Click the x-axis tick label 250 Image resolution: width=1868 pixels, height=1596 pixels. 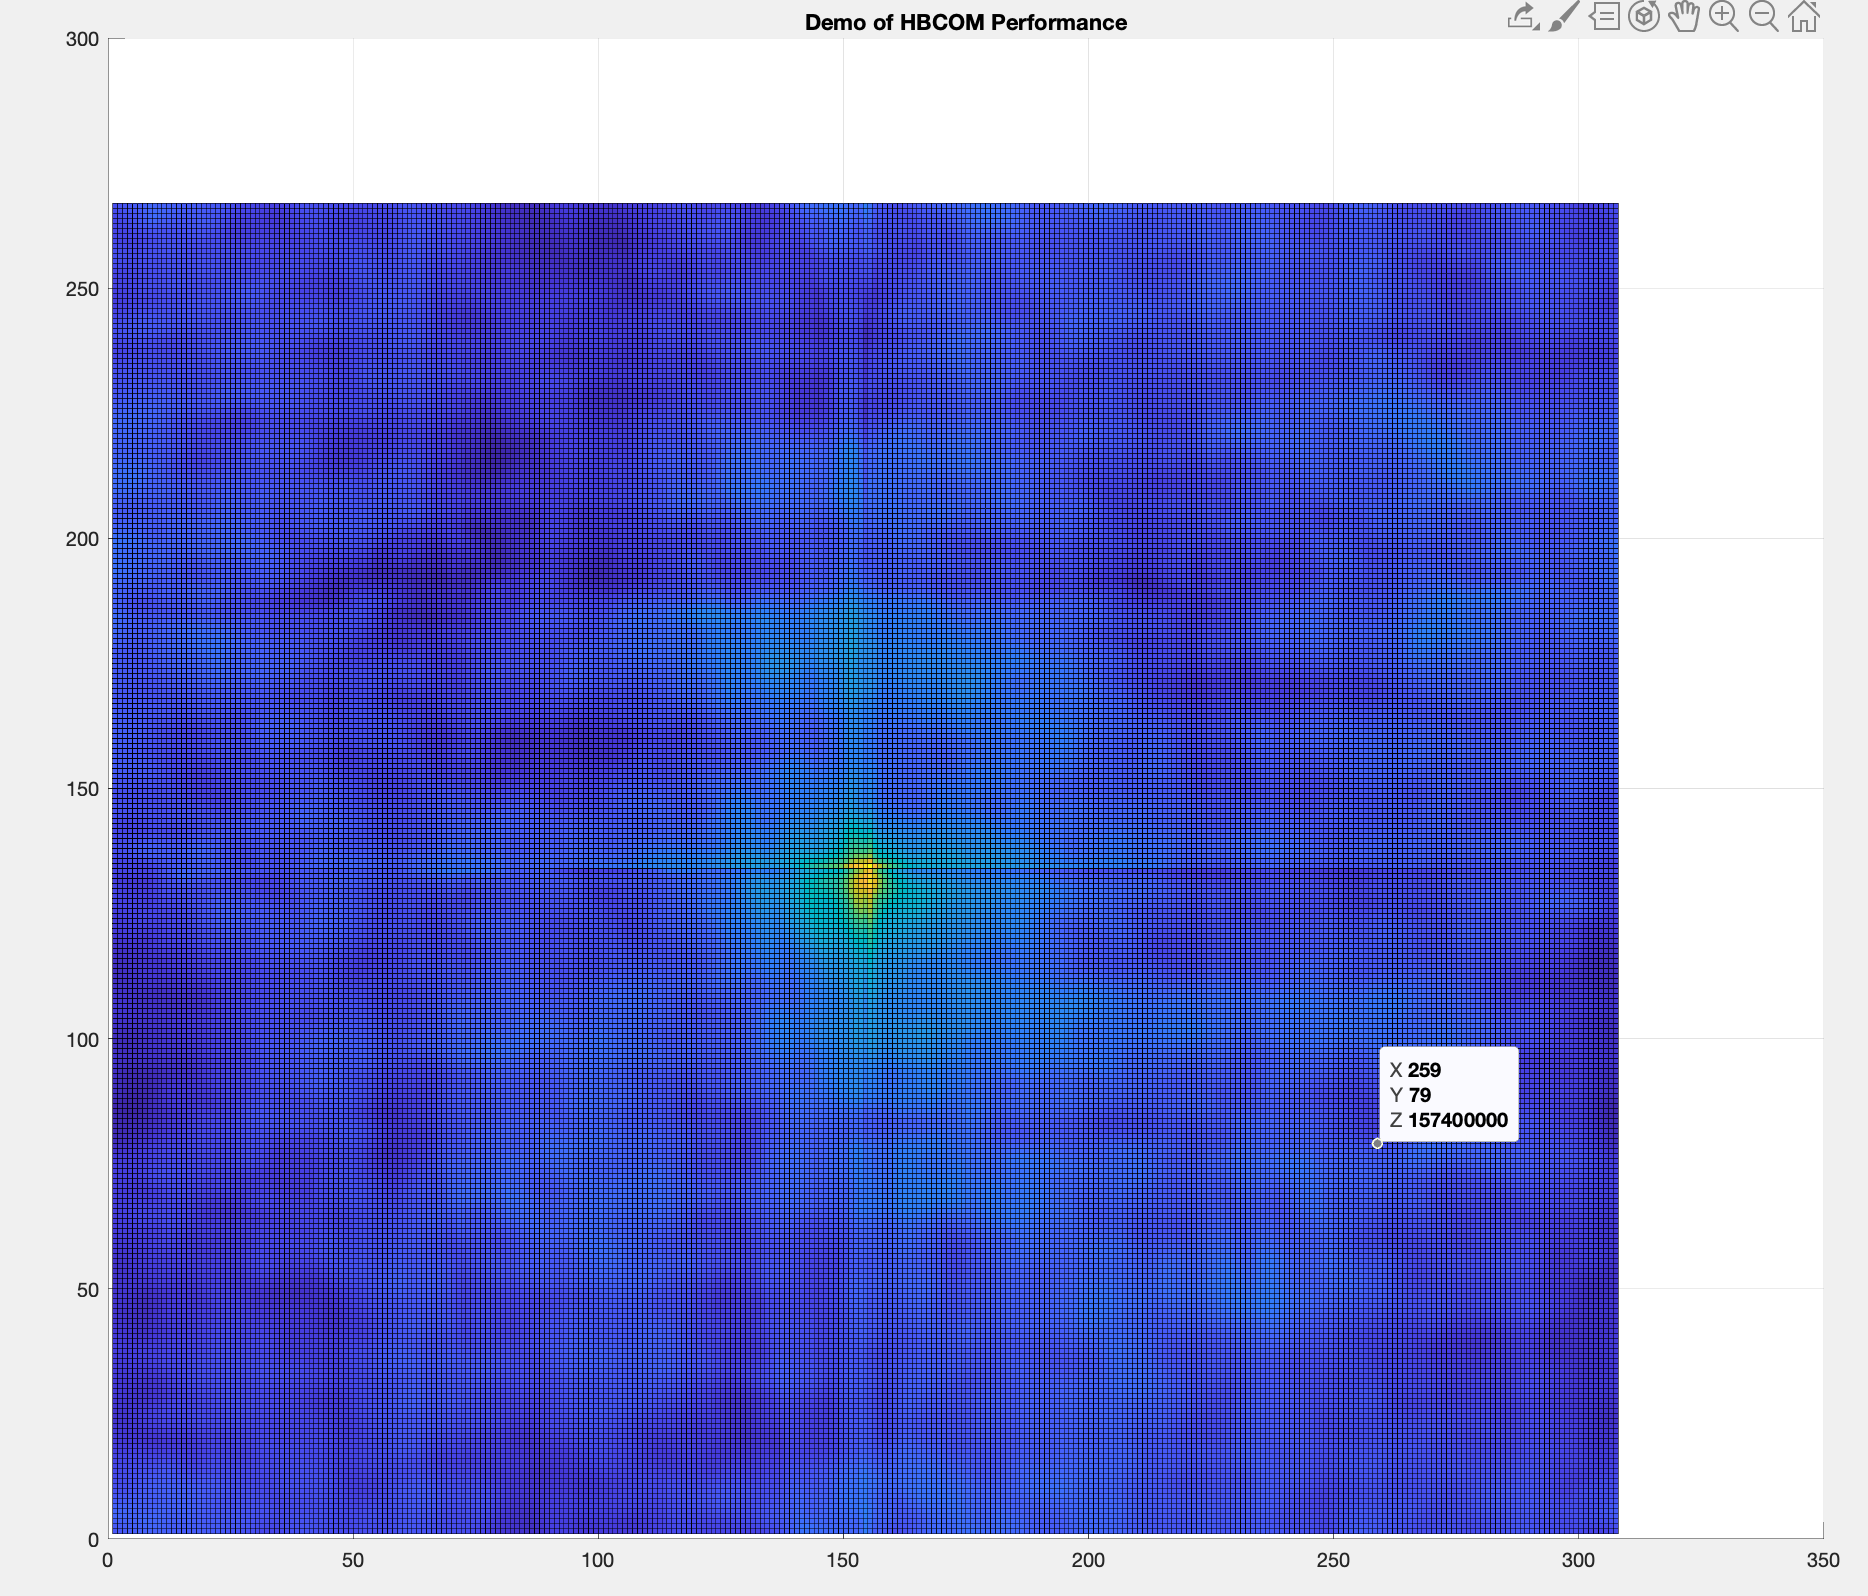coord(1333,1560)
